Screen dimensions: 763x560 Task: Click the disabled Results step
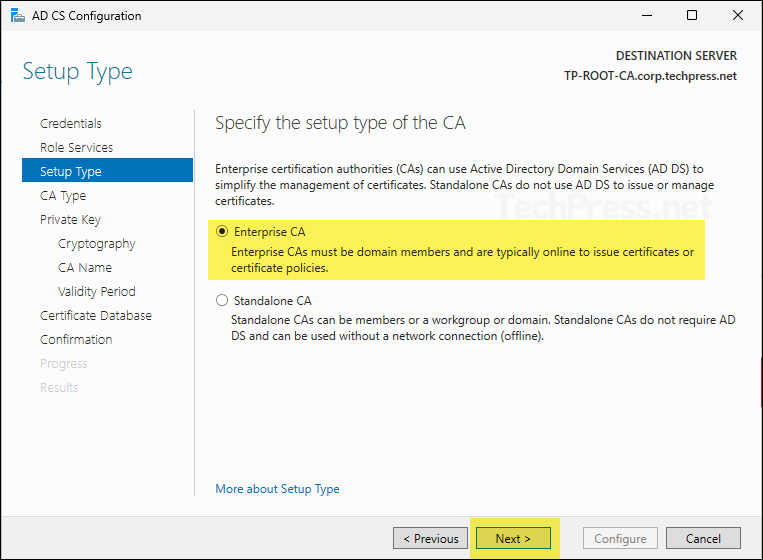pyautogui.click(x=59, y=387)
